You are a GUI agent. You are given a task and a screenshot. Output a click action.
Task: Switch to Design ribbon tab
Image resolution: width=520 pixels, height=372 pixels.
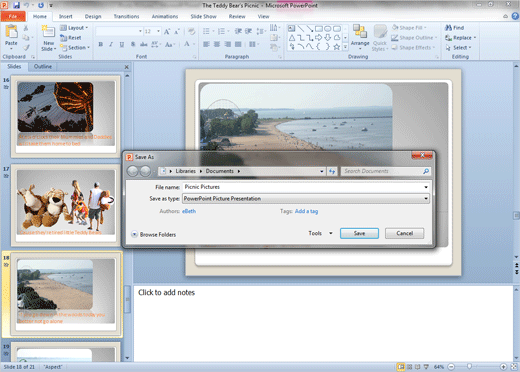click(93, 16)
